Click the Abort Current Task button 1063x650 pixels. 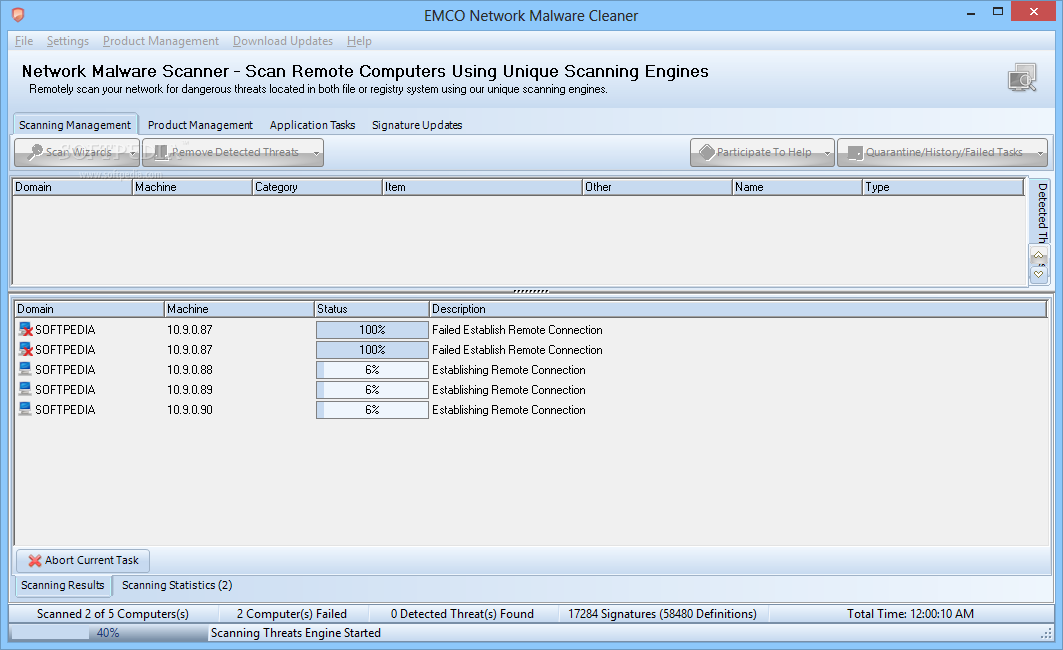[x=83, y=561]
